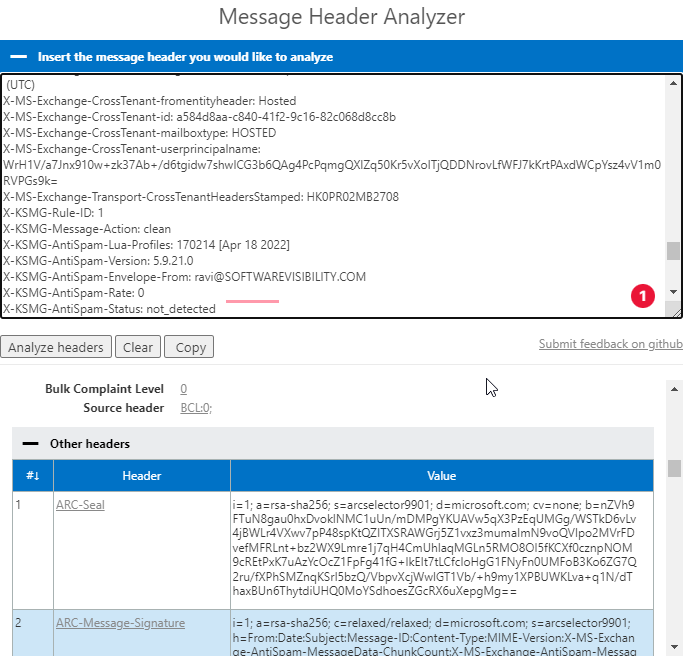Open Submit feedback on github link

coord(610,344)
